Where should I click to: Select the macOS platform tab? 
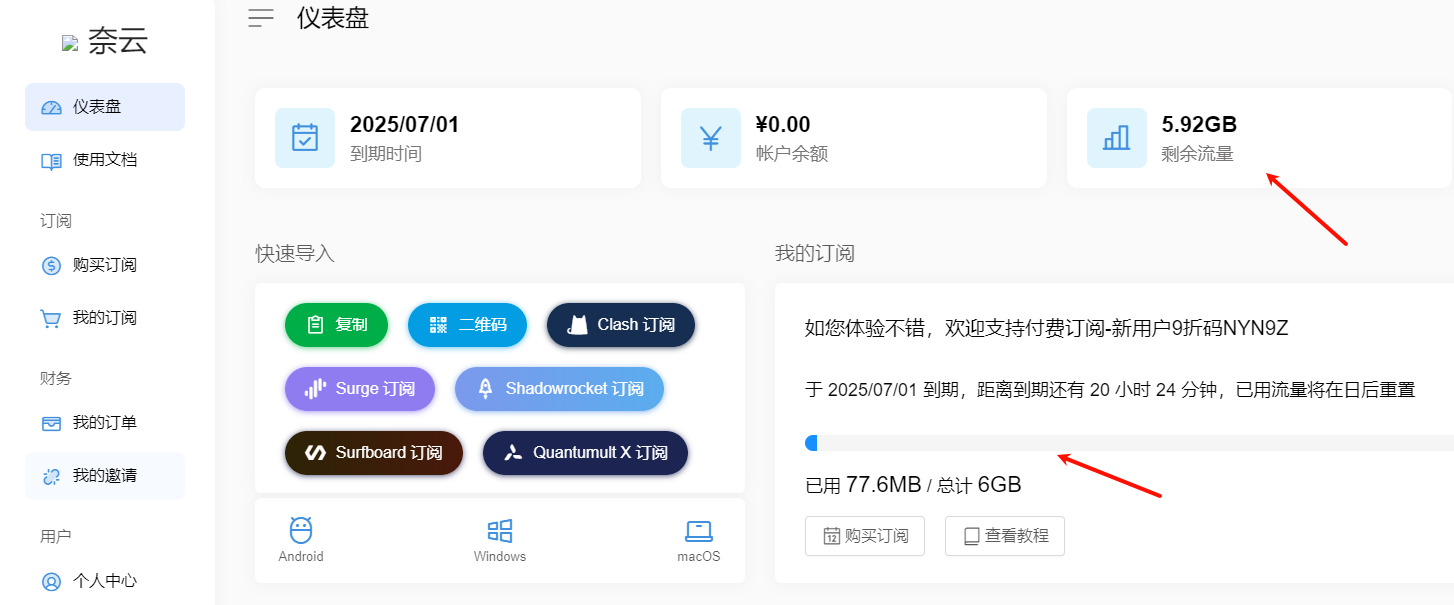click(x=698, y=541)
